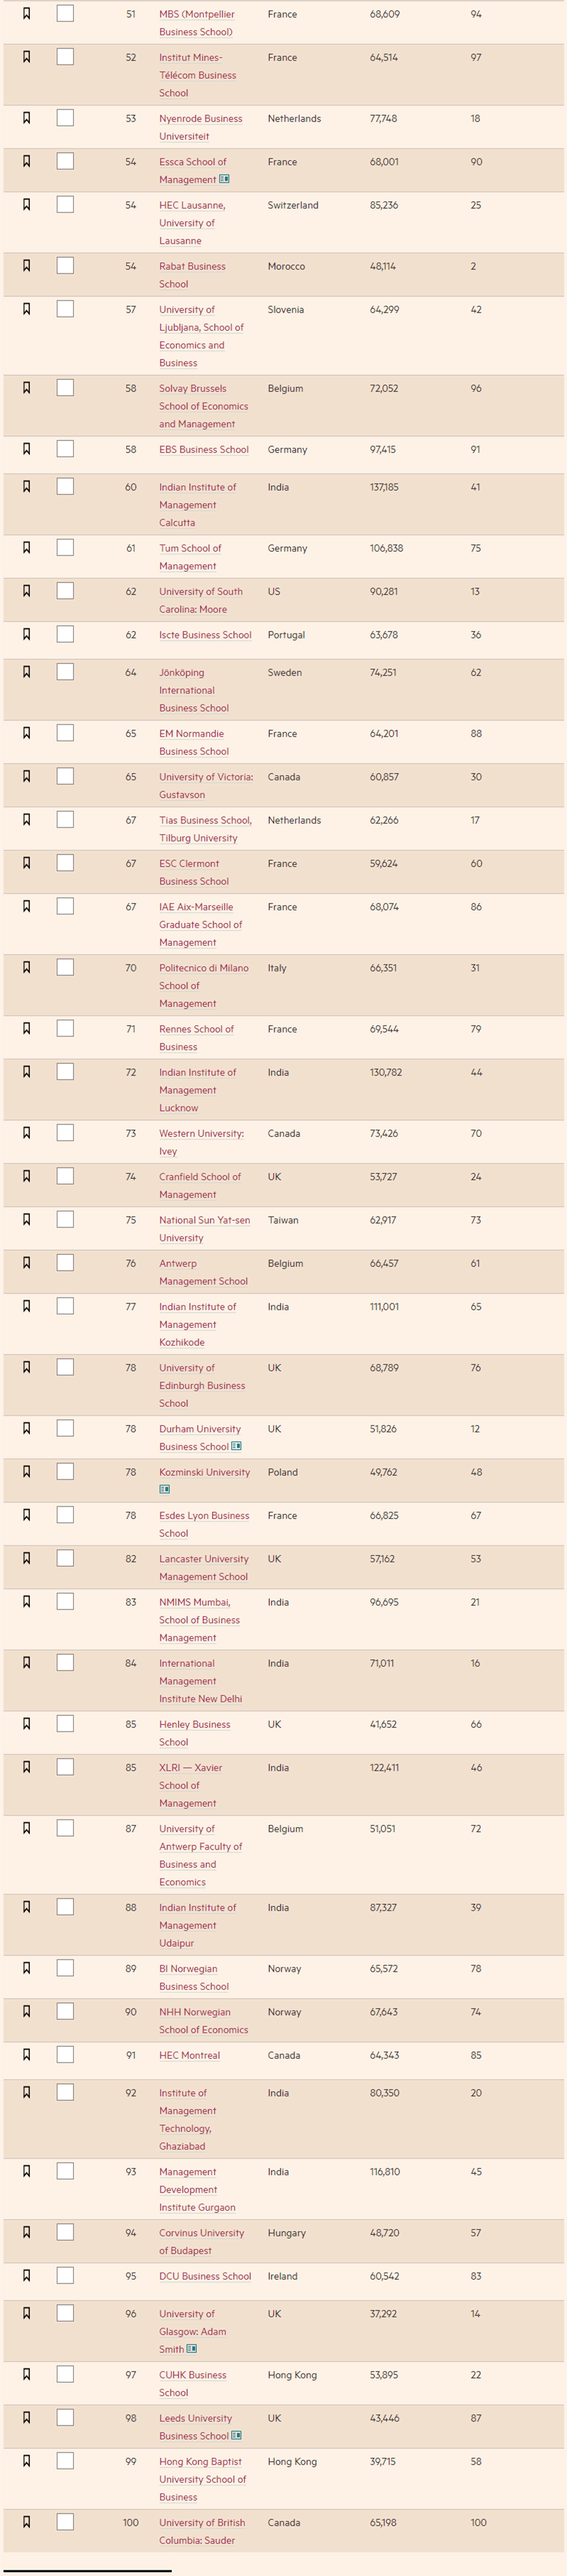Click the country cell Ireland

click(283, 2276)
